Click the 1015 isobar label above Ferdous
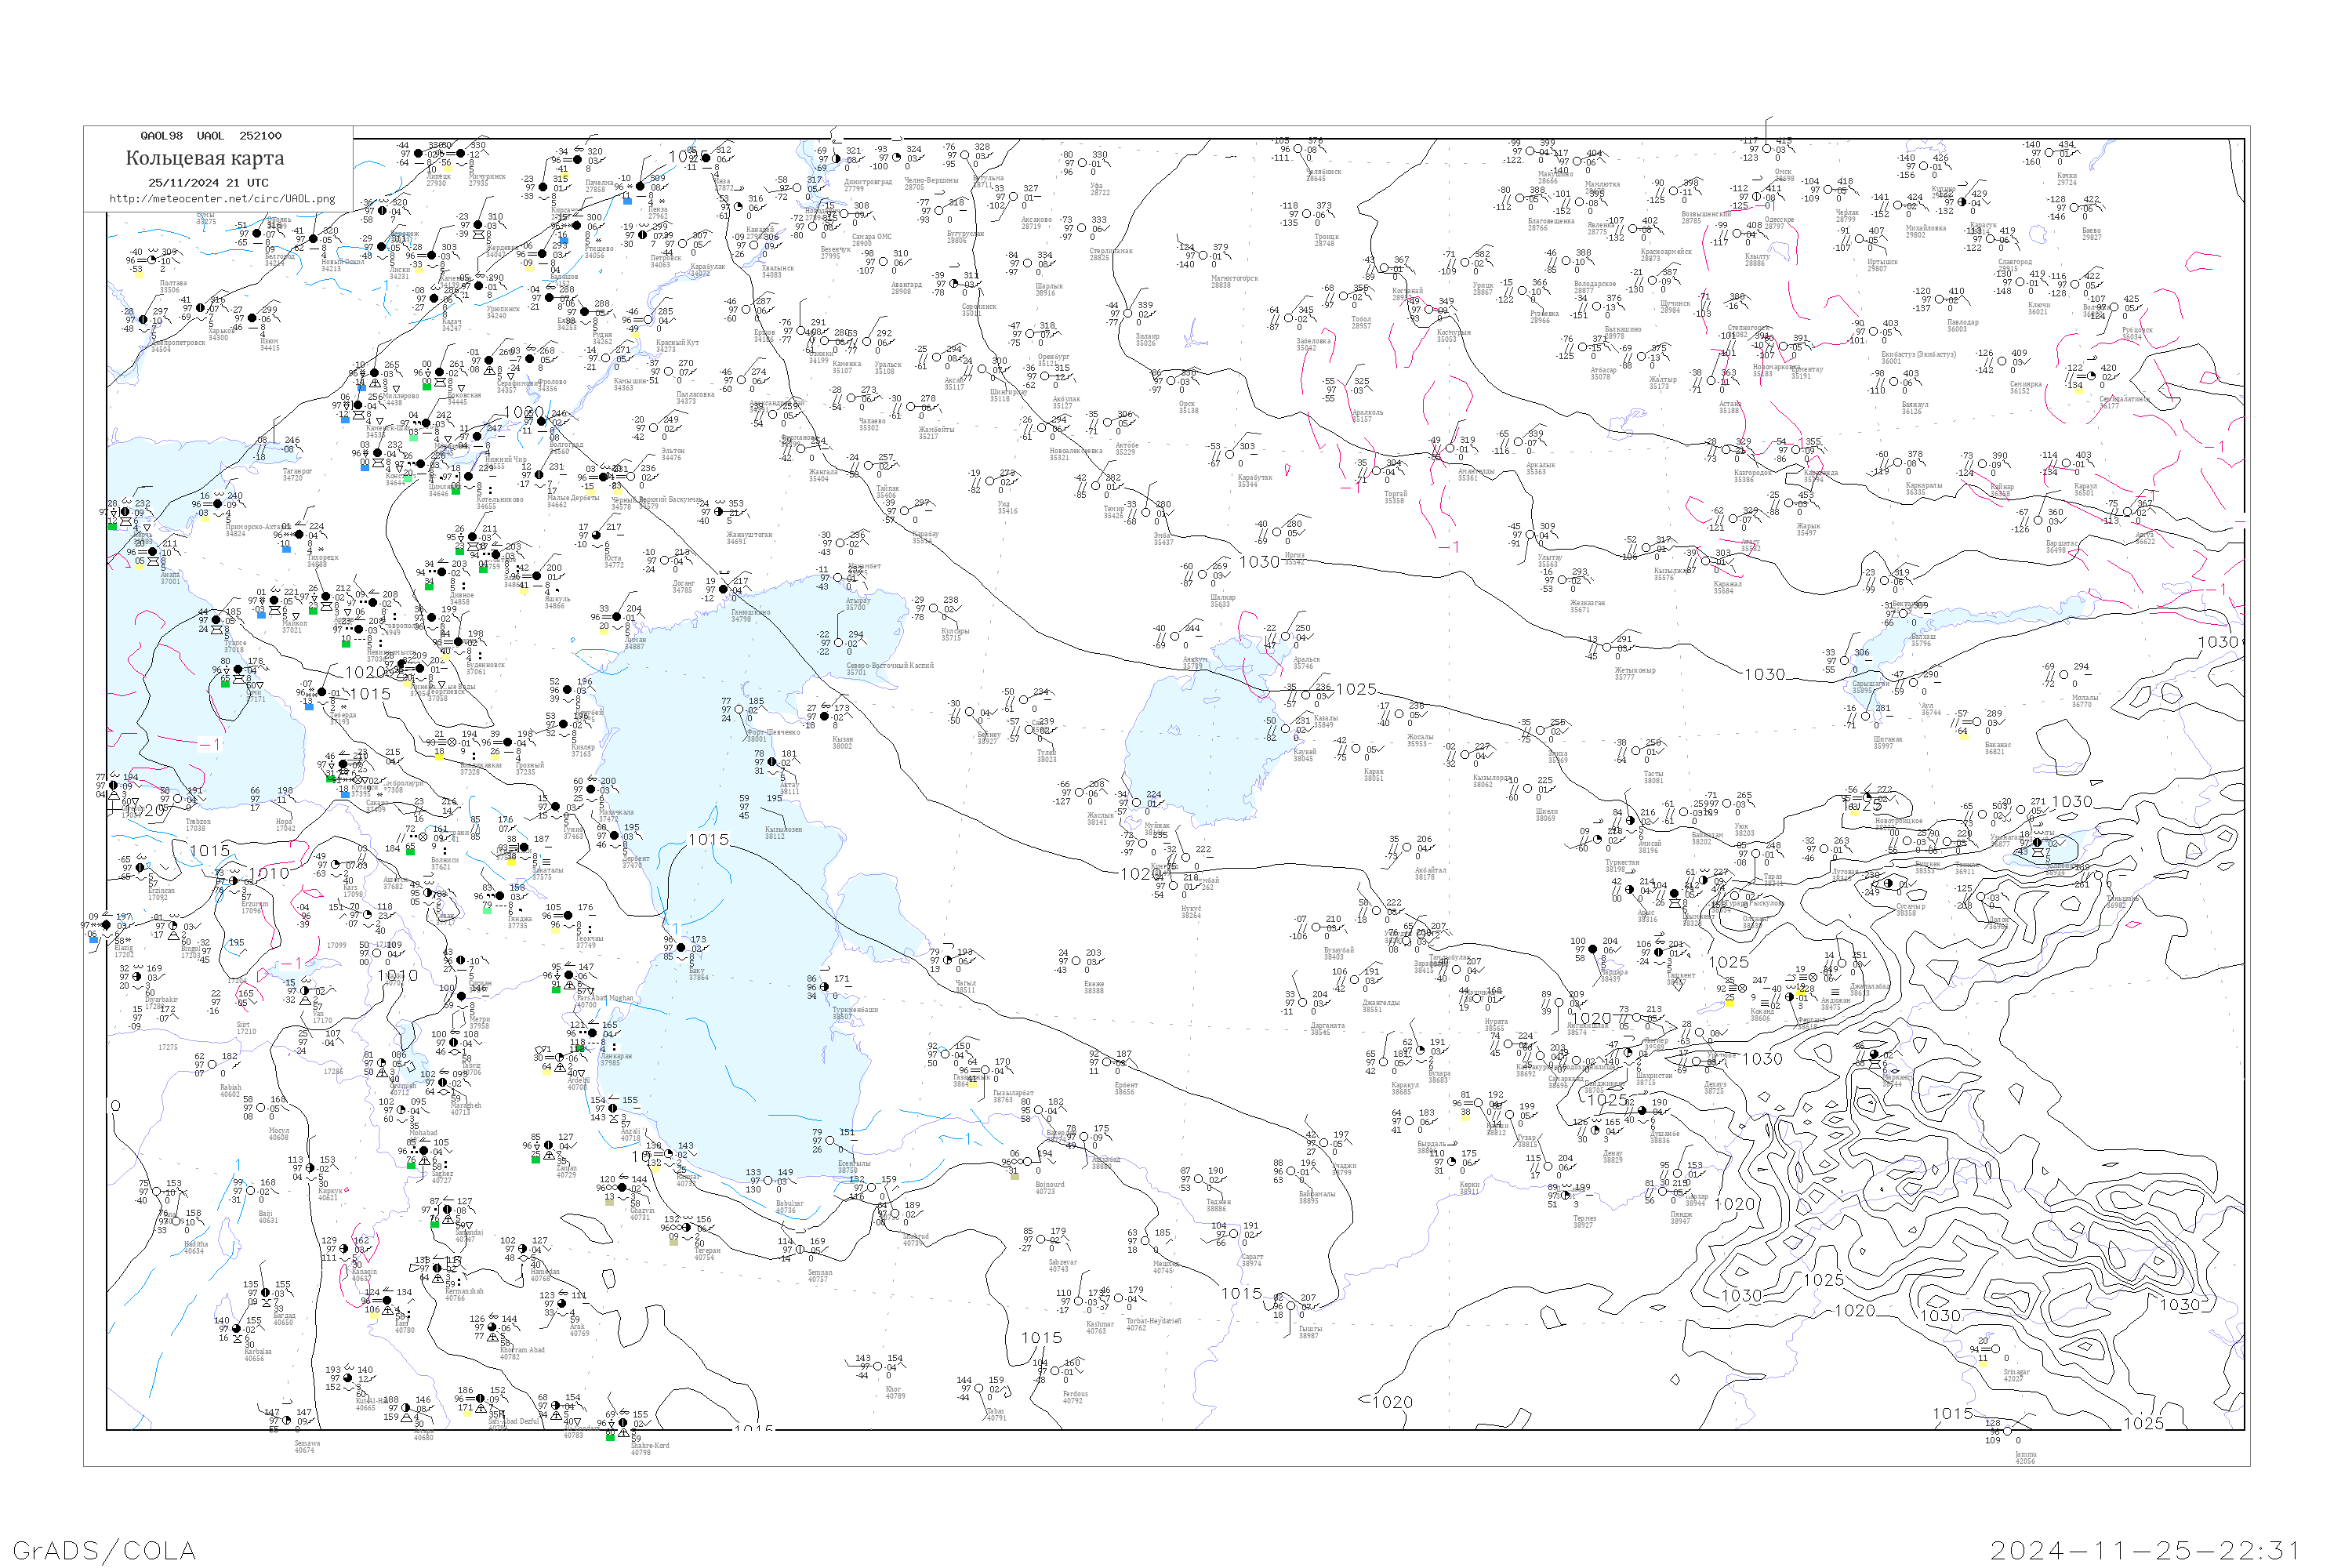The height and width of the screenshot is (1568, 2352). click(1041, 1338)
